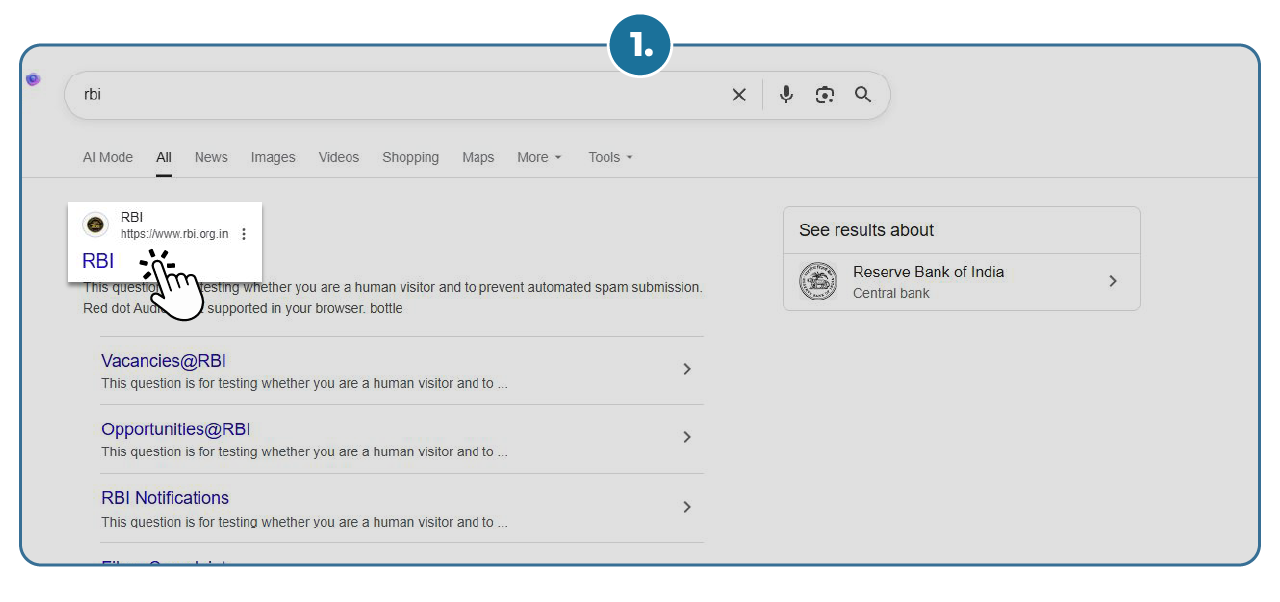The height and width of the screenshot is (602, 1280).
Task: Expand the More dropdown menu
Action: (x=539, y=157)
